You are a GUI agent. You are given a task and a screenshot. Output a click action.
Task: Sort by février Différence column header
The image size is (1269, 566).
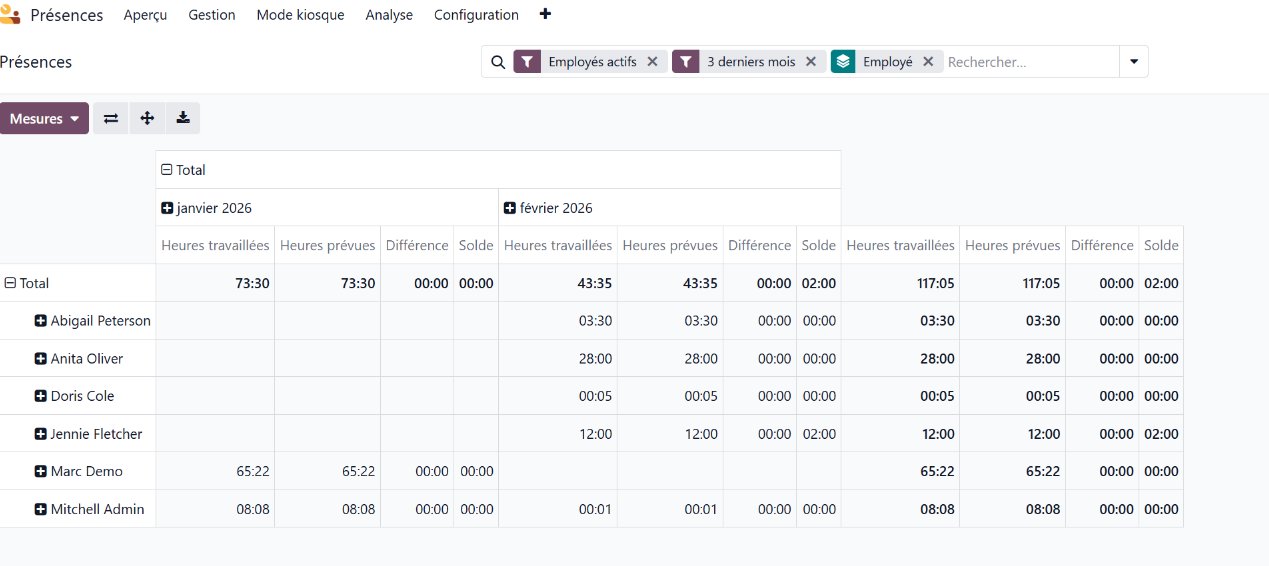(759, 245)
